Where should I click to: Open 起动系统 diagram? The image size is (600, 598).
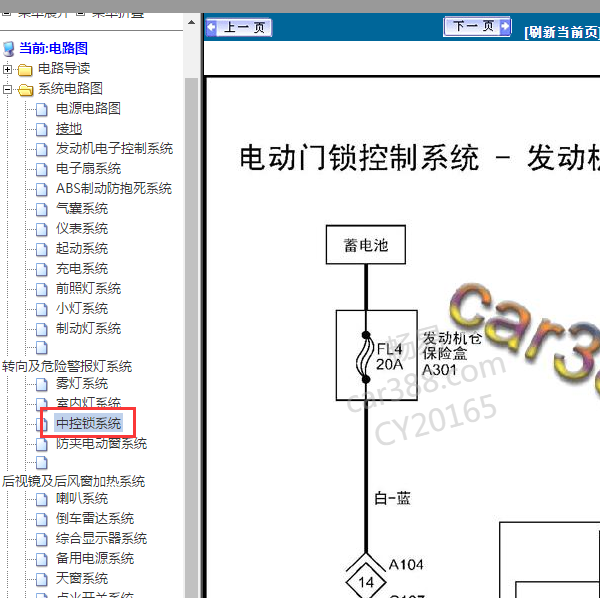click(x=82, y=248)
